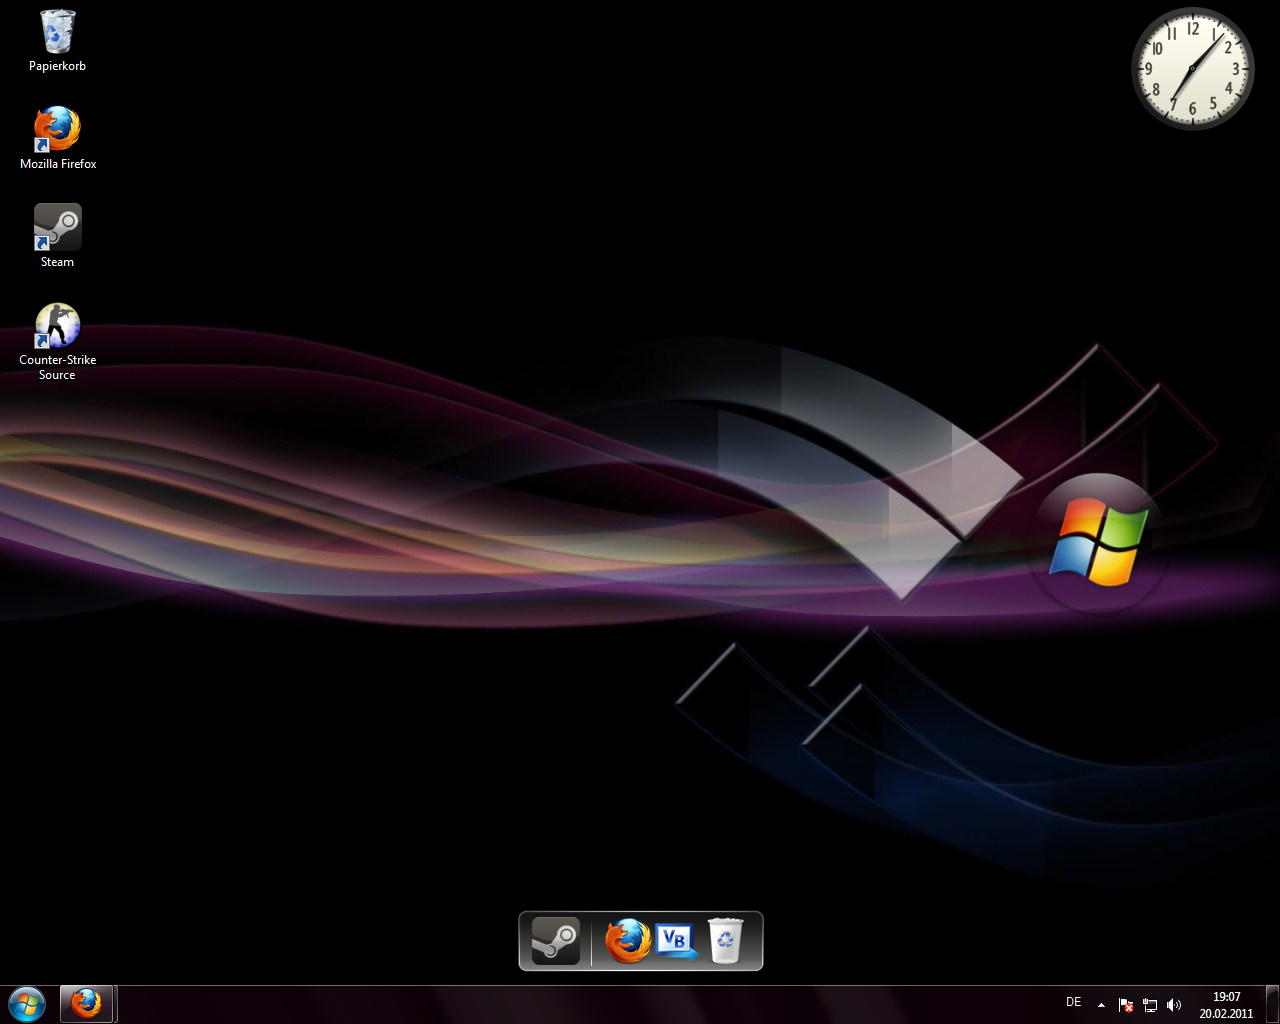The height and width of the screenshot is (1024, 1280).
Task: Select the Mozilla Firefox desktop shortcut
Action: click(x=58, y=130)
